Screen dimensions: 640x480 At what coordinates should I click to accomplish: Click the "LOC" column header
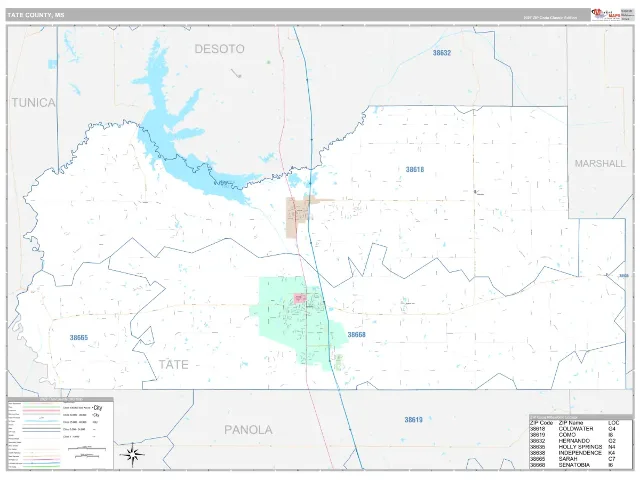click(613, 423)
